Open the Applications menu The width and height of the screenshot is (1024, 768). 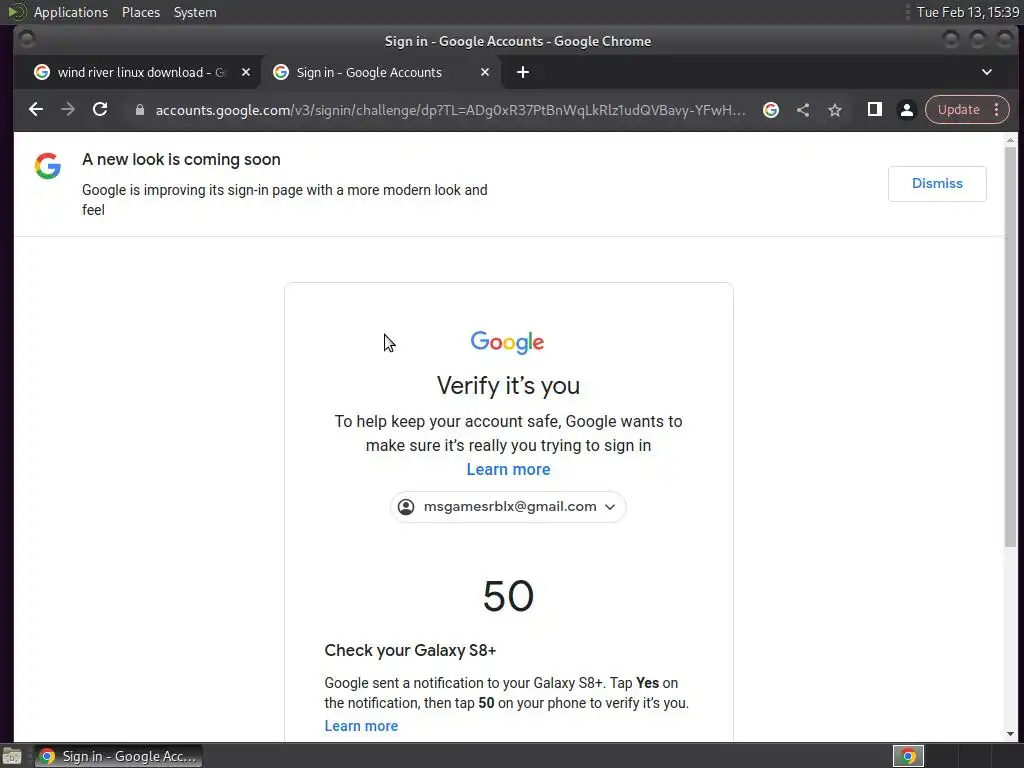coord(71,12)
